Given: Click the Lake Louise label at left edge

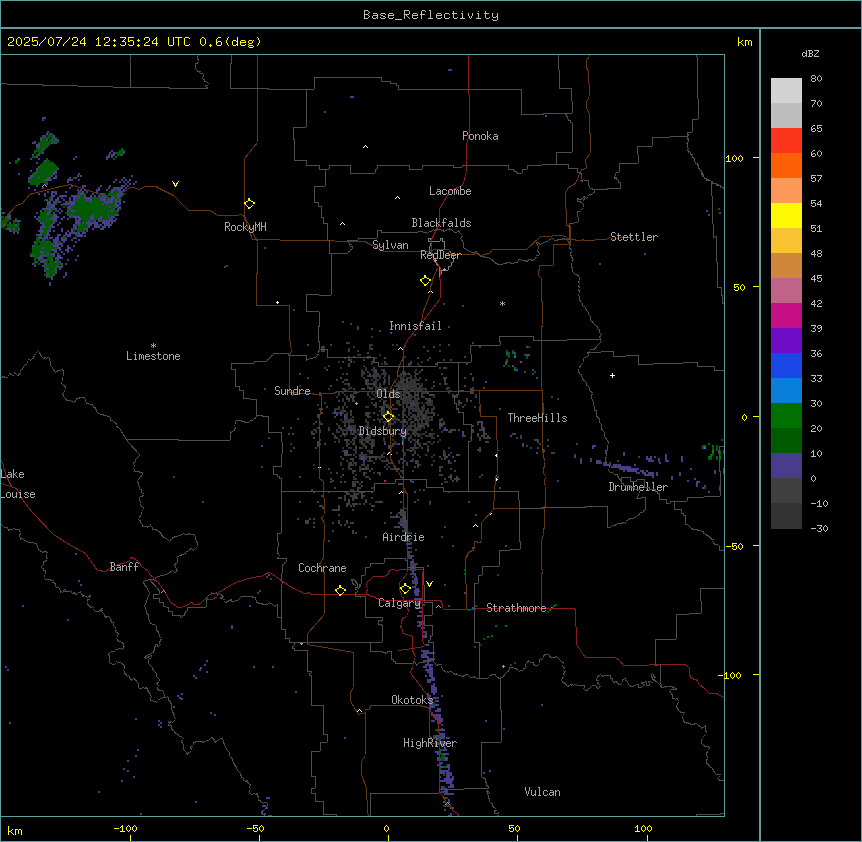Looking at the screenshot, I should tap(18, 484).
